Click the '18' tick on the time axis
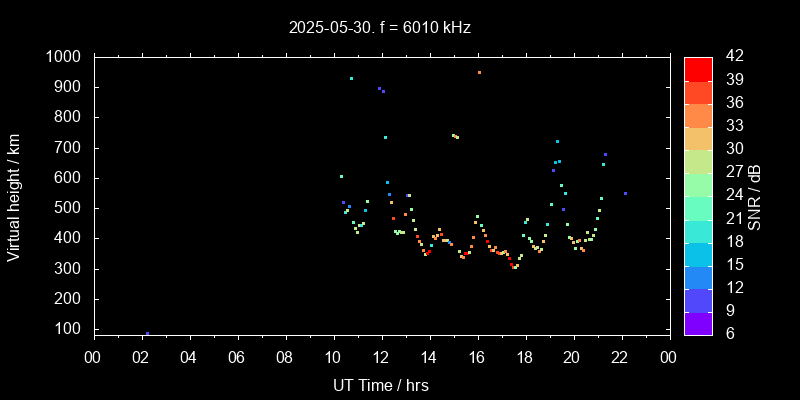800x400 pixels. click(x=525, y=356)
